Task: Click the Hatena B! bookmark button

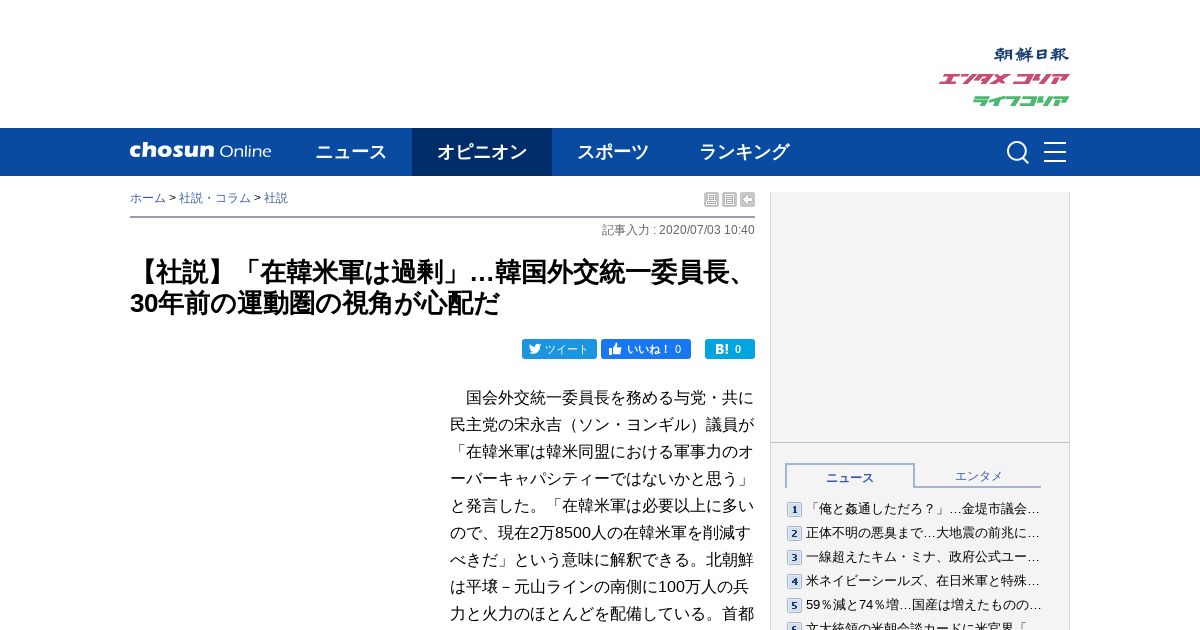Action: [x=730, y=349]
